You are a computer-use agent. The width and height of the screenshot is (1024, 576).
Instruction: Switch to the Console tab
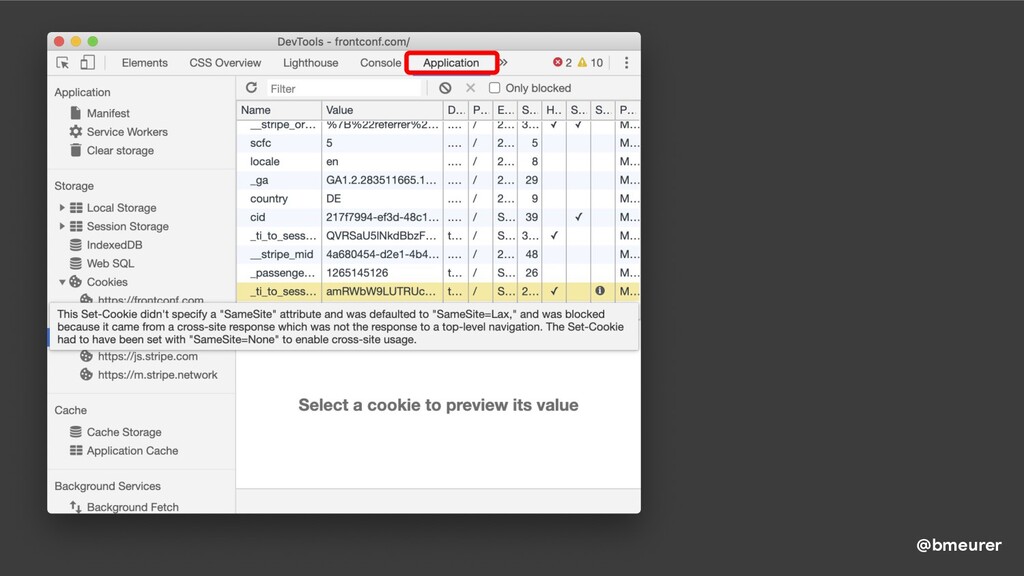click(x=380, y=63)
